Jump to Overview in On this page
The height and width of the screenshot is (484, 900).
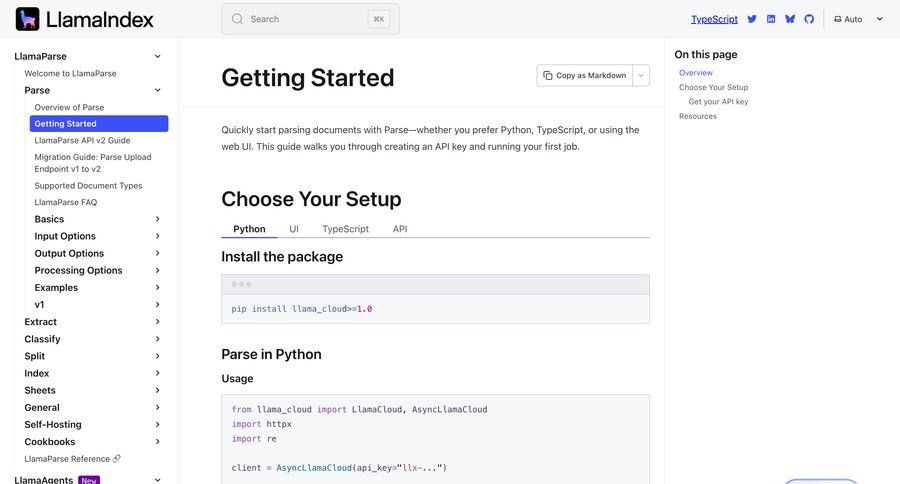click(696, 73)
